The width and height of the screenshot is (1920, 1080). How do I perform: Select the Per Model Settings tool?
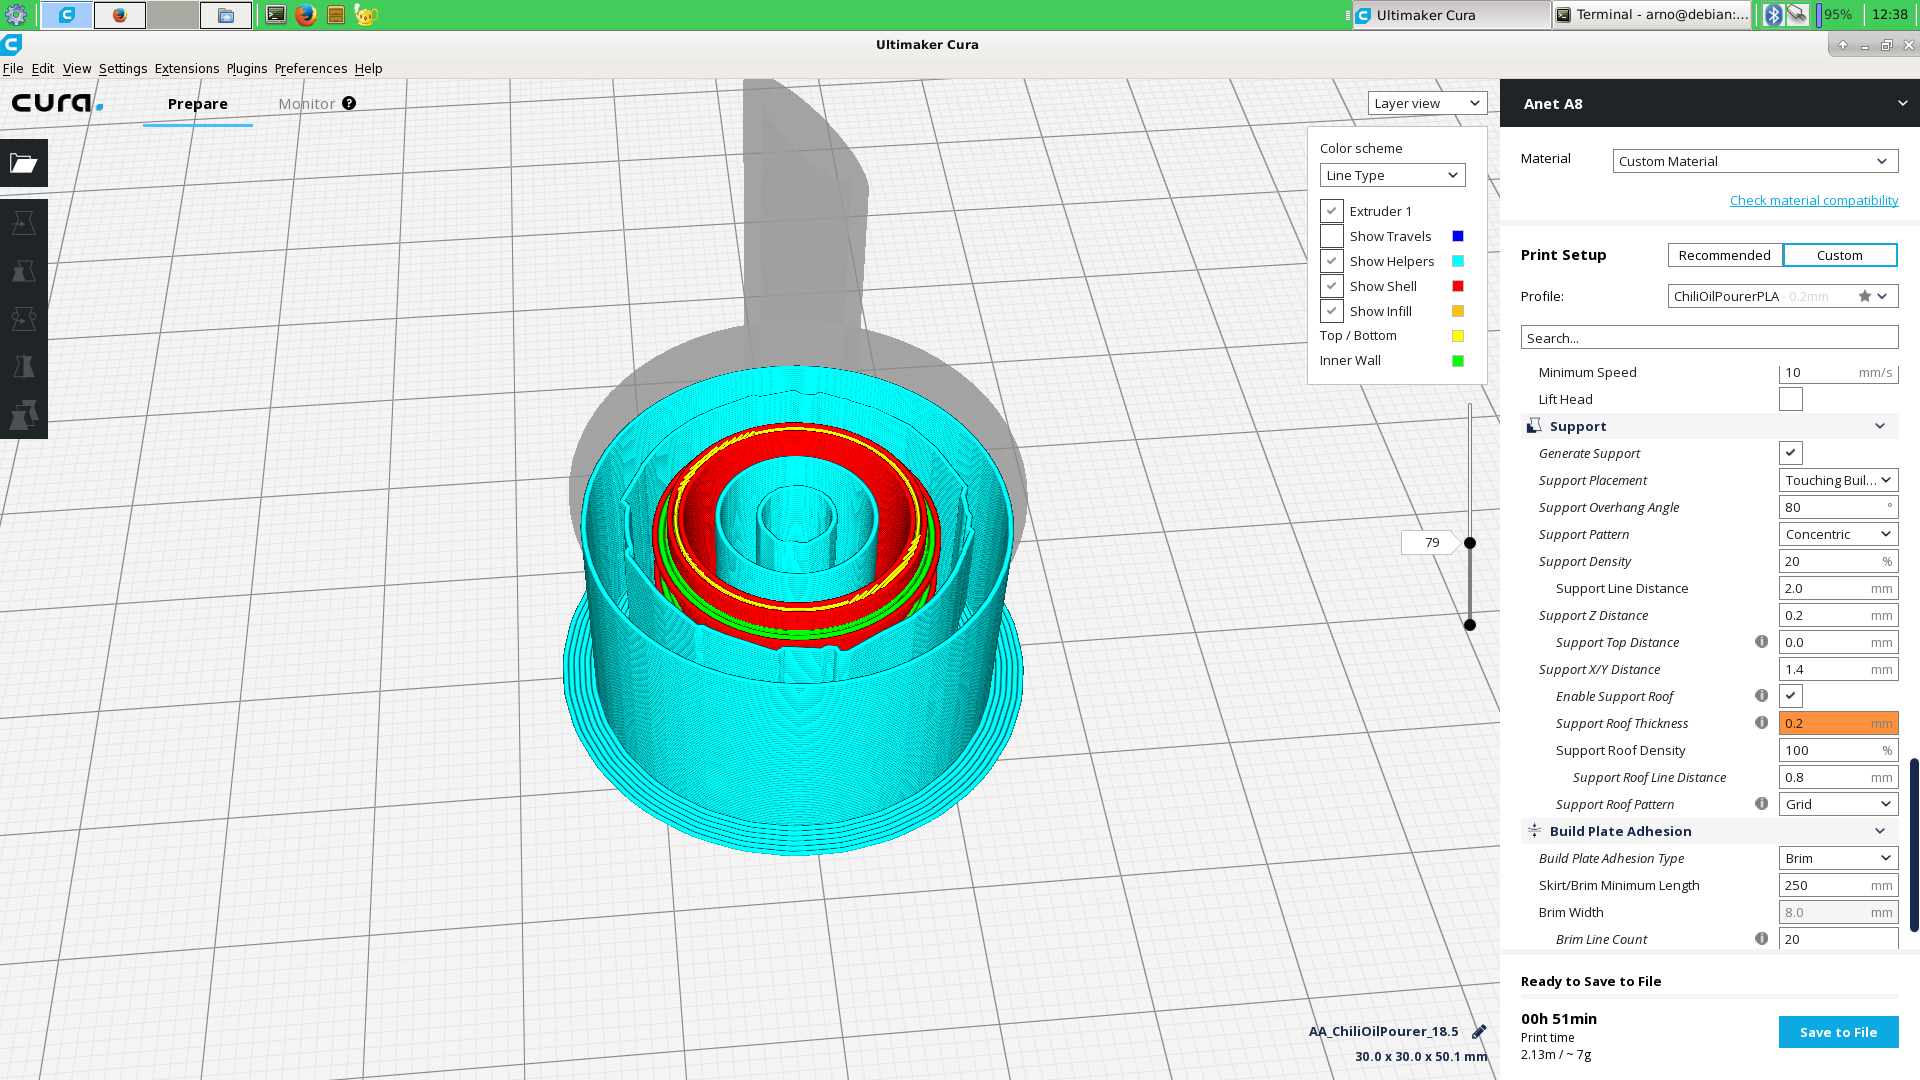24,414
